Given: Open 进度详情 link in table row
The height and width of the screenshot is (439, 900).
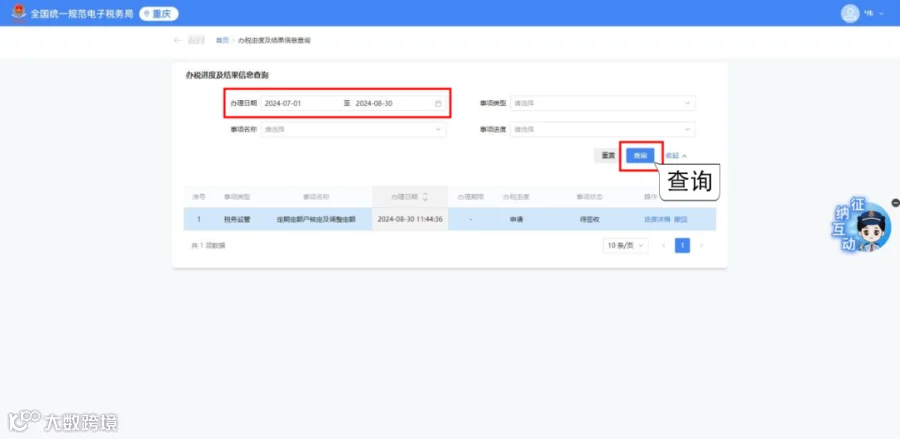Looking at the screenshot, I should 657,219.
